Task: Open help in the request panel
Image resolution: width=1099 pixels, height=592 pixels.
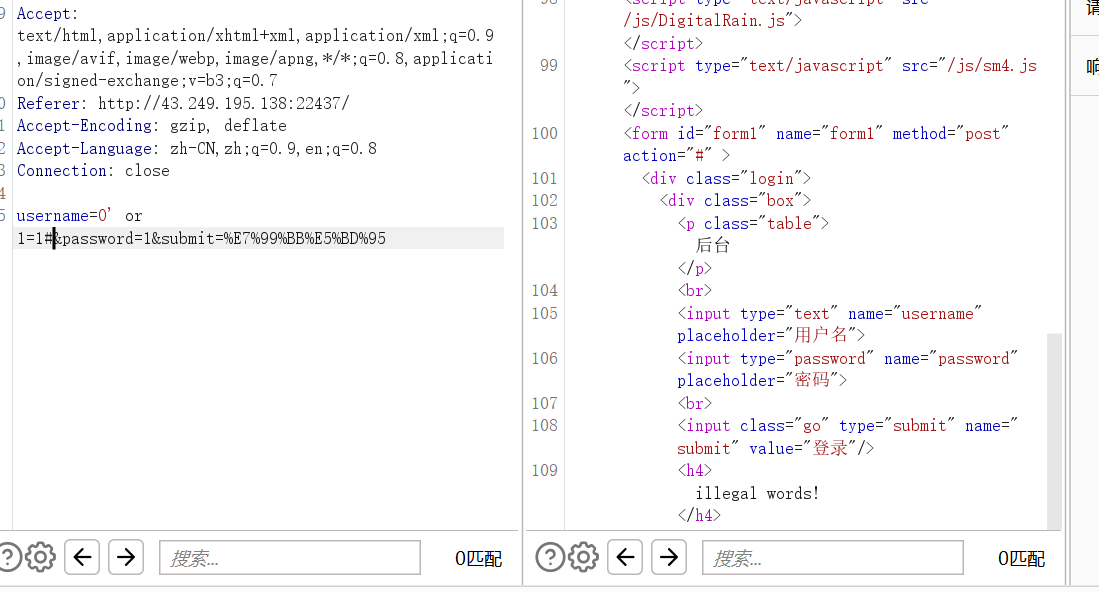Action: 8,557
